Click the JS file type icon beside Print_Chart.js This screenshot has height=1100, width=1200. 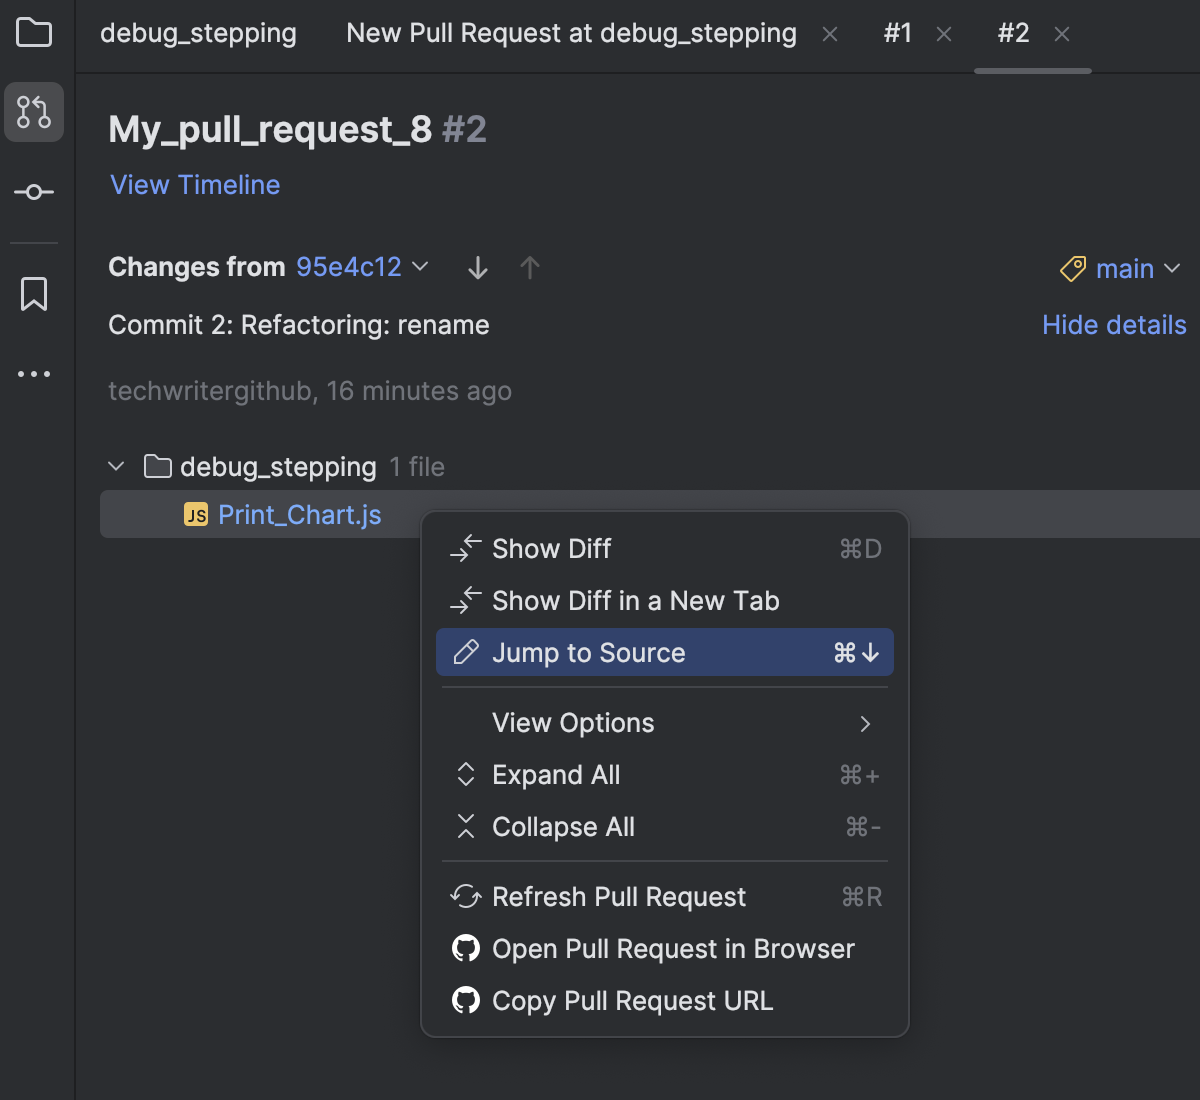point(196,513)
